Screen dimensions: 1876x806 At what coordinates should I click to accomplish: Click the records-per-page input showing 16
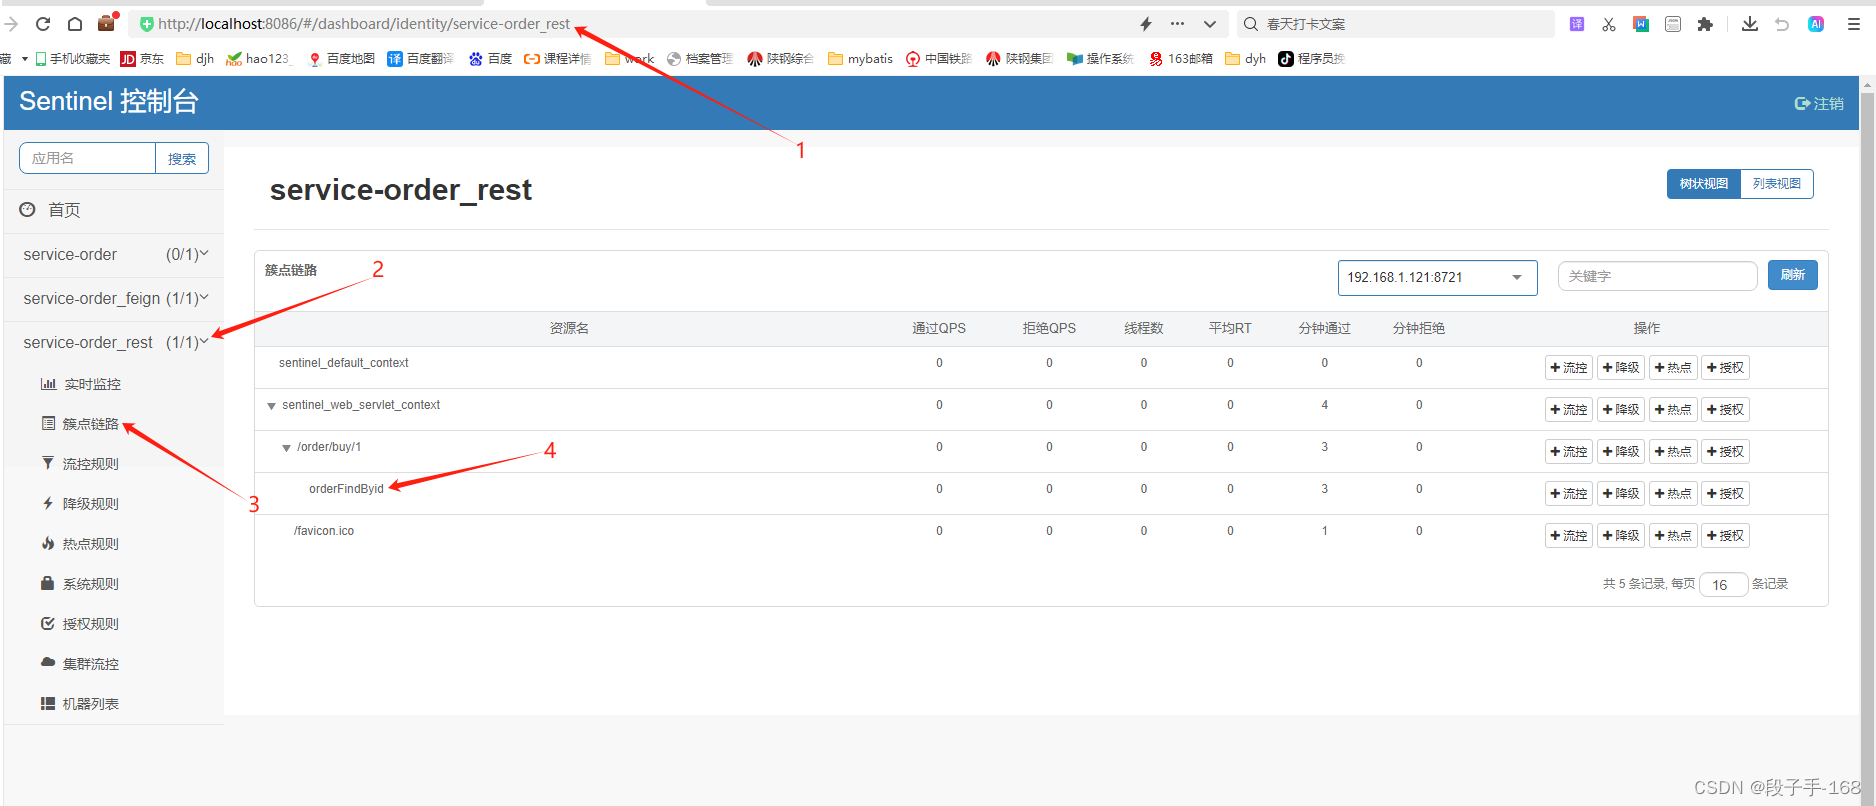[x=1724, y=585]
